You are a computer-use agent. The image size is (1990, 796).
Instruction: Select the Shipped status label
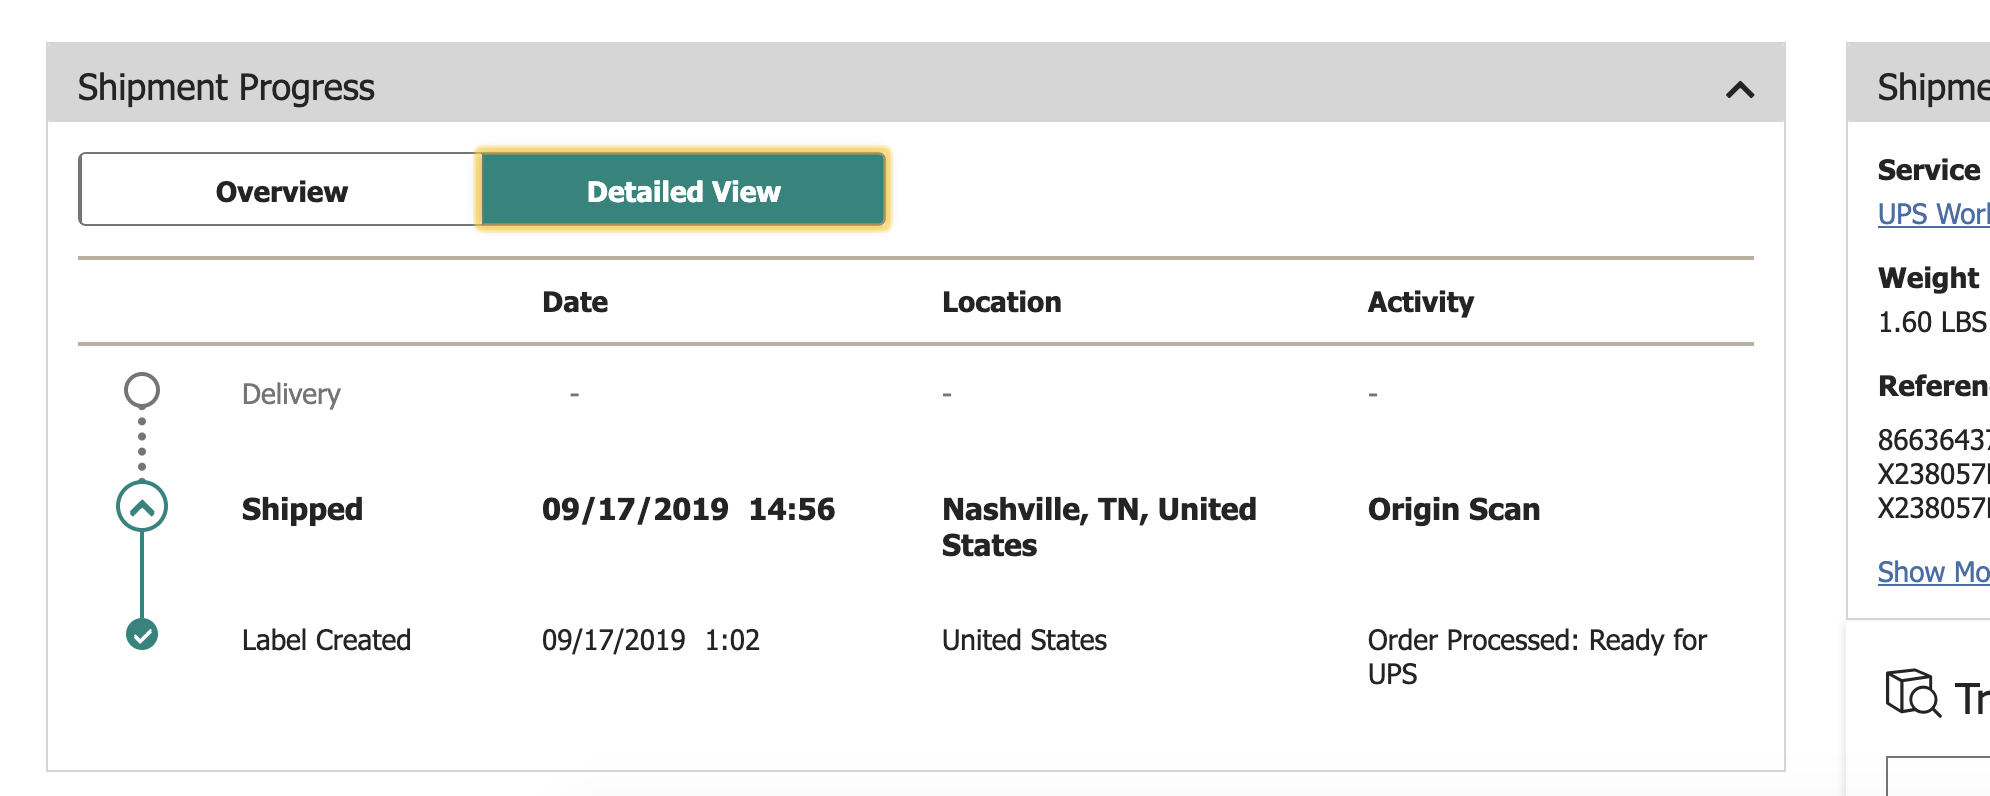tap(302, 510)
